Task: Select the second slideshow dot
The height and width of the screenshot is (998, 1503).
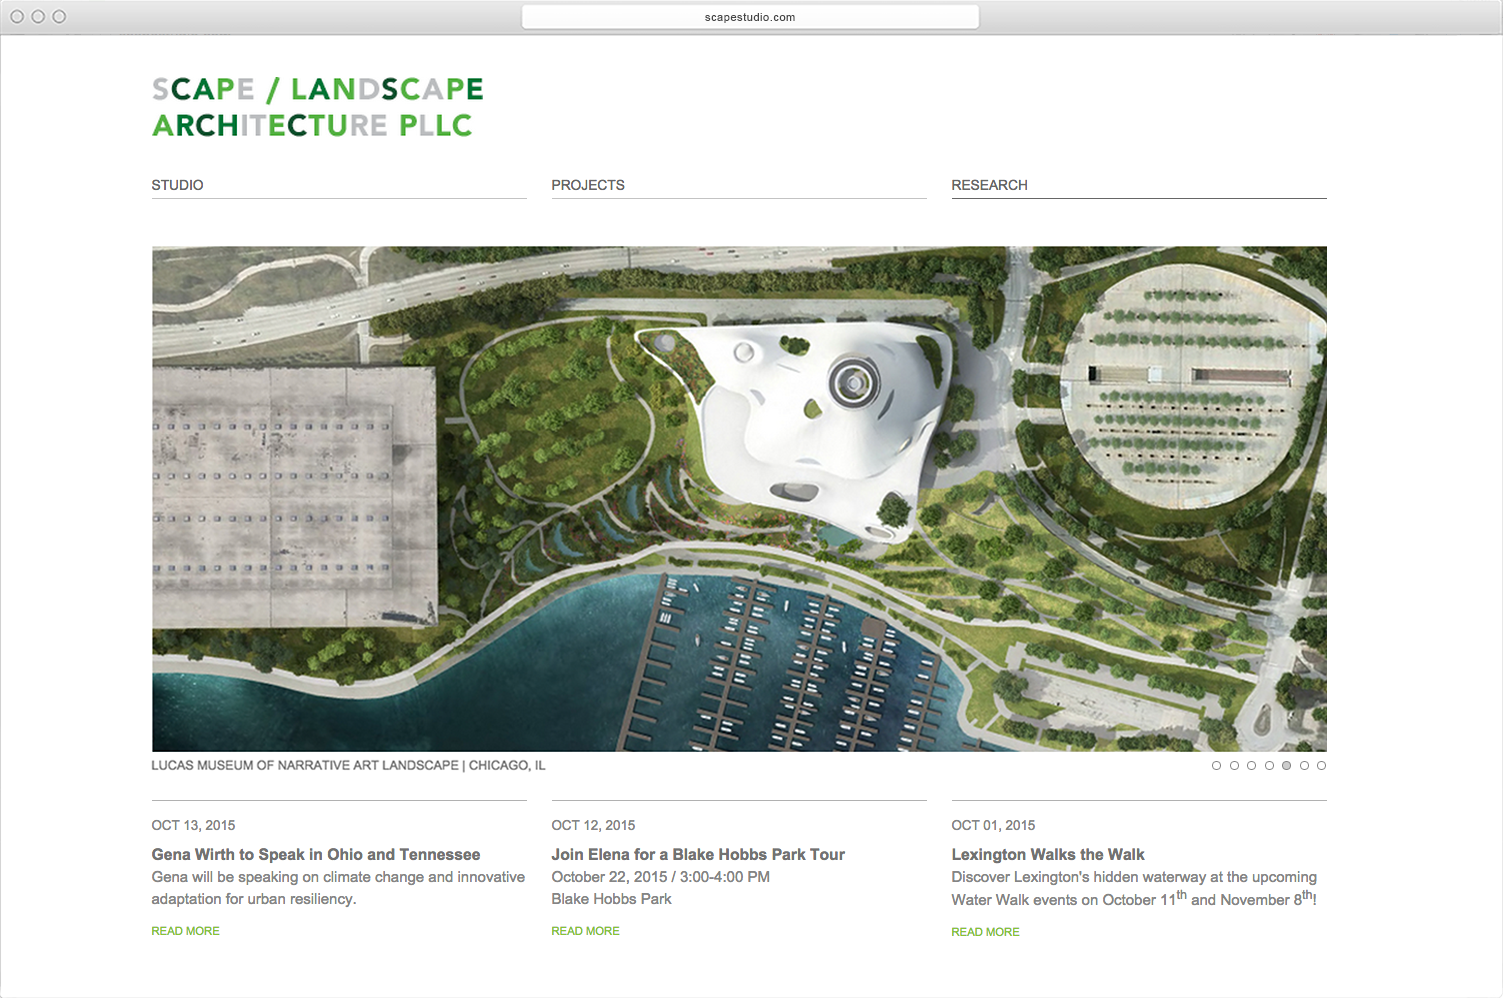Action: (x=1234, y=766)
